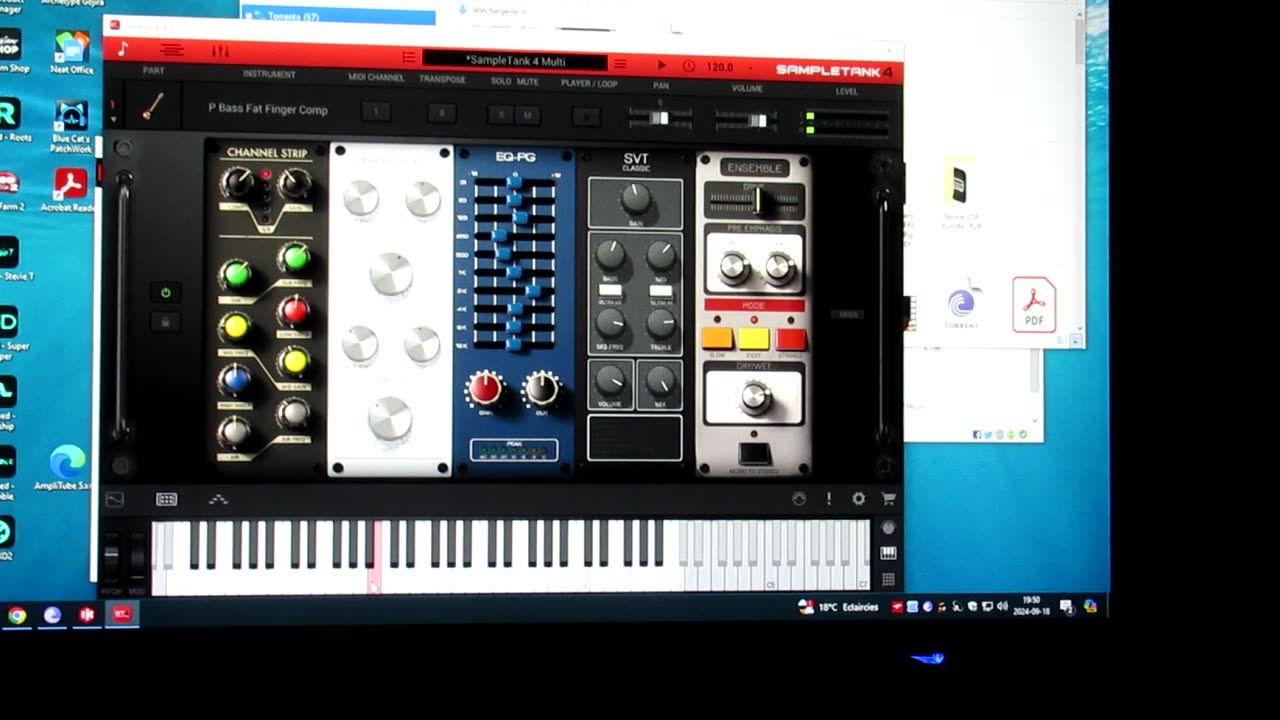Click the SVT Treble knob

(660, 322)
